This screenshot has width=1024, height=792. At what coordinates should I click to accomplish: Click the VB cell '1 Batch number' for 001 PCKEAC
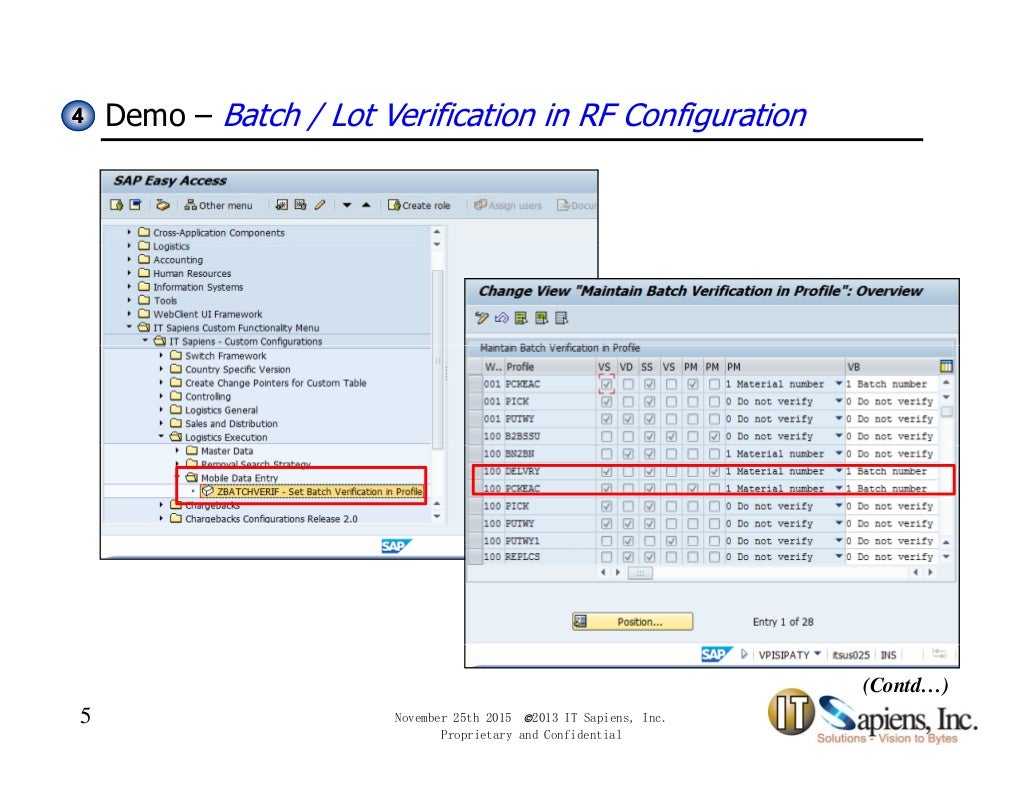891,384
